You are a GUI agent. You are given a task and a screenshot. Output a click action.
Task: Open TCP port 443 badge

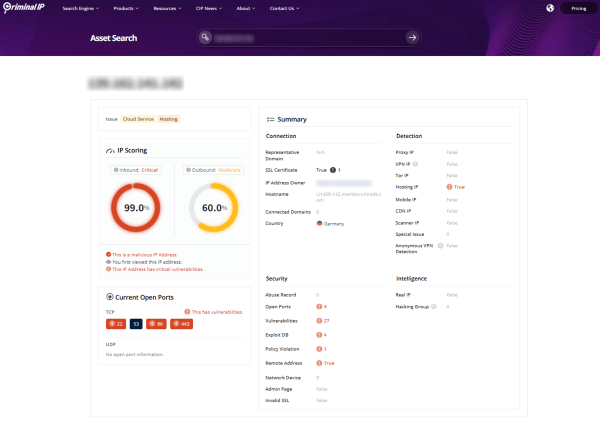[181, 324]
